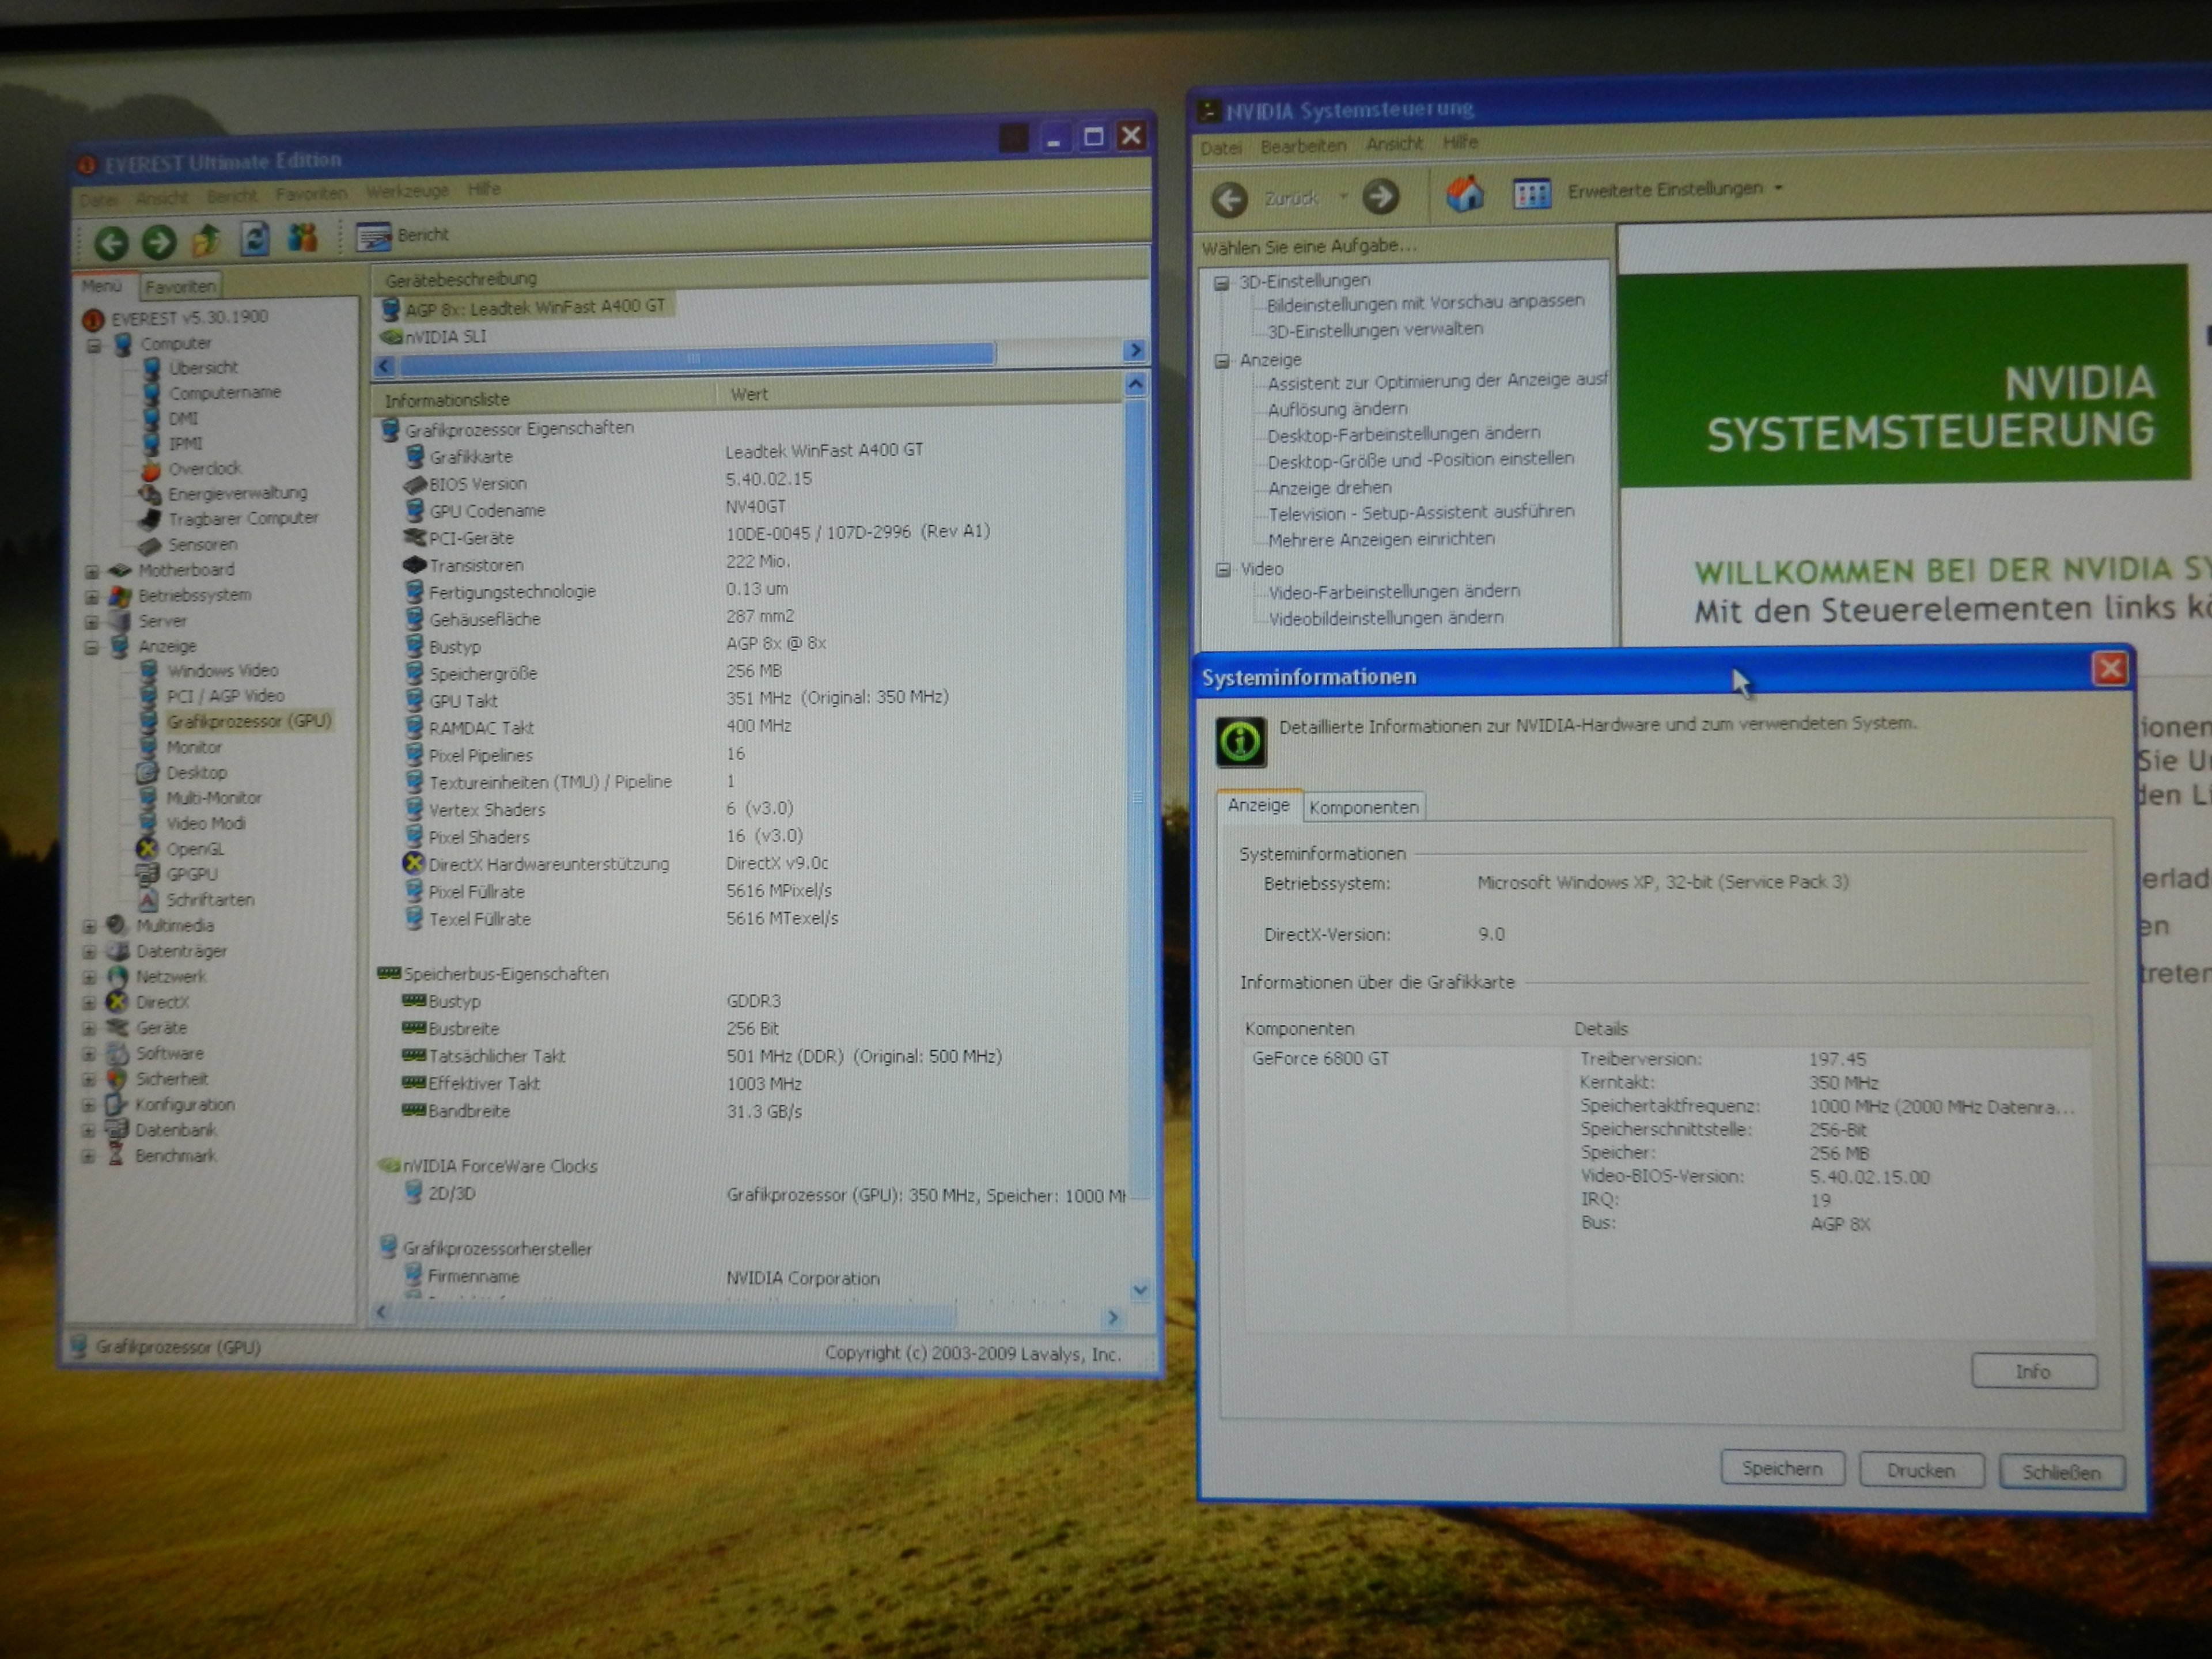Collapse 3D-Einstellungen in NVIDIA task tree
2212x1659 pixels.
pyautogui.click(x=1221, y=283)
